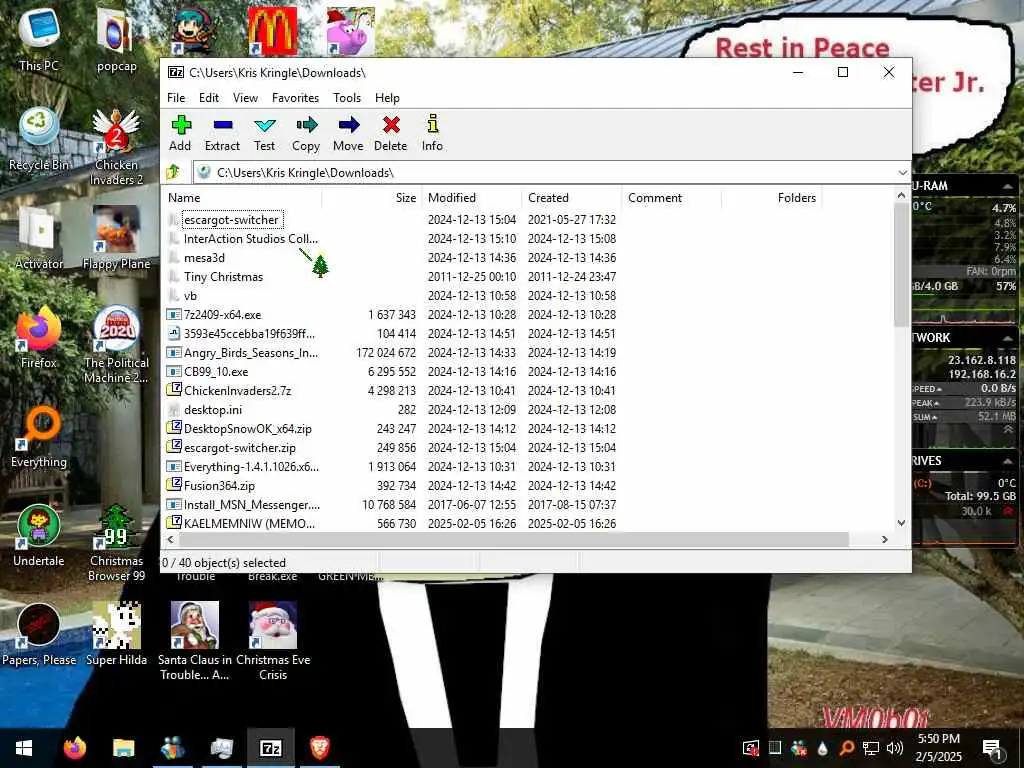Click the Extract toolbar icon
The width and height of the screenshot is (1024, 768).
(222, 133)
